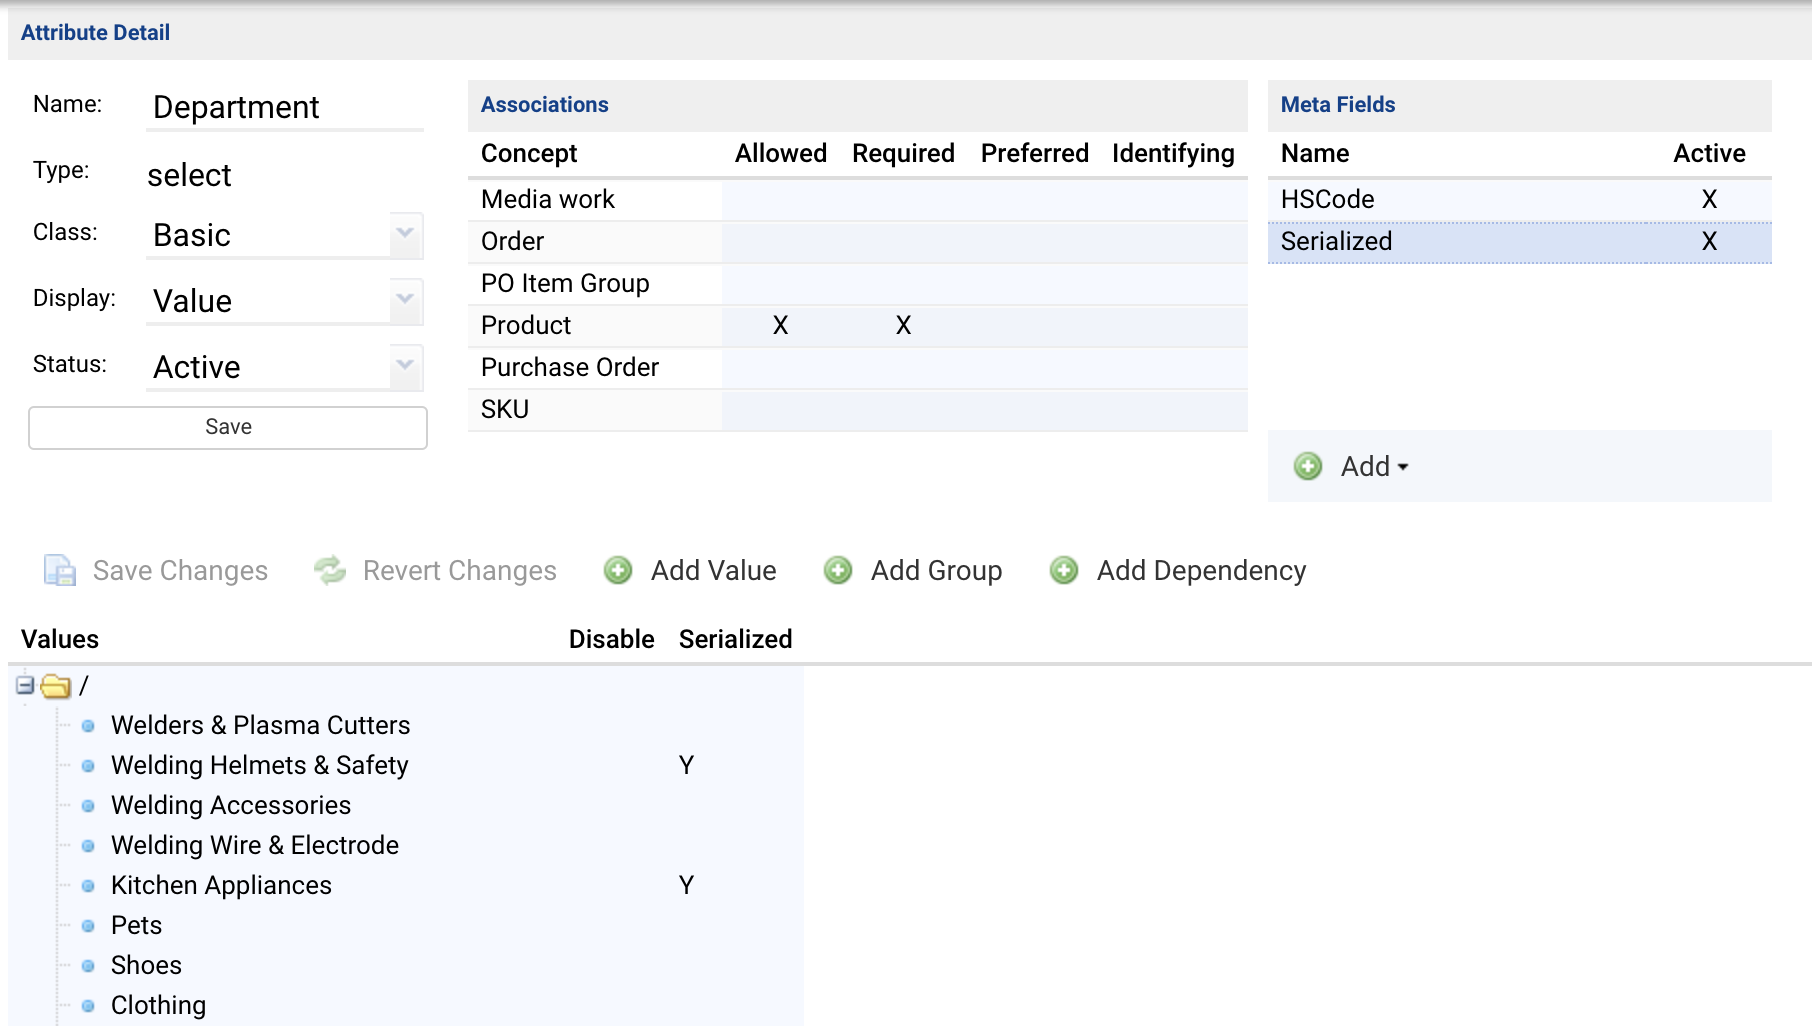The height and width of the screenshot is (1026, 1812).
Task: Click the Values column header
Action: pyautogui.click(x=60, y=639)
